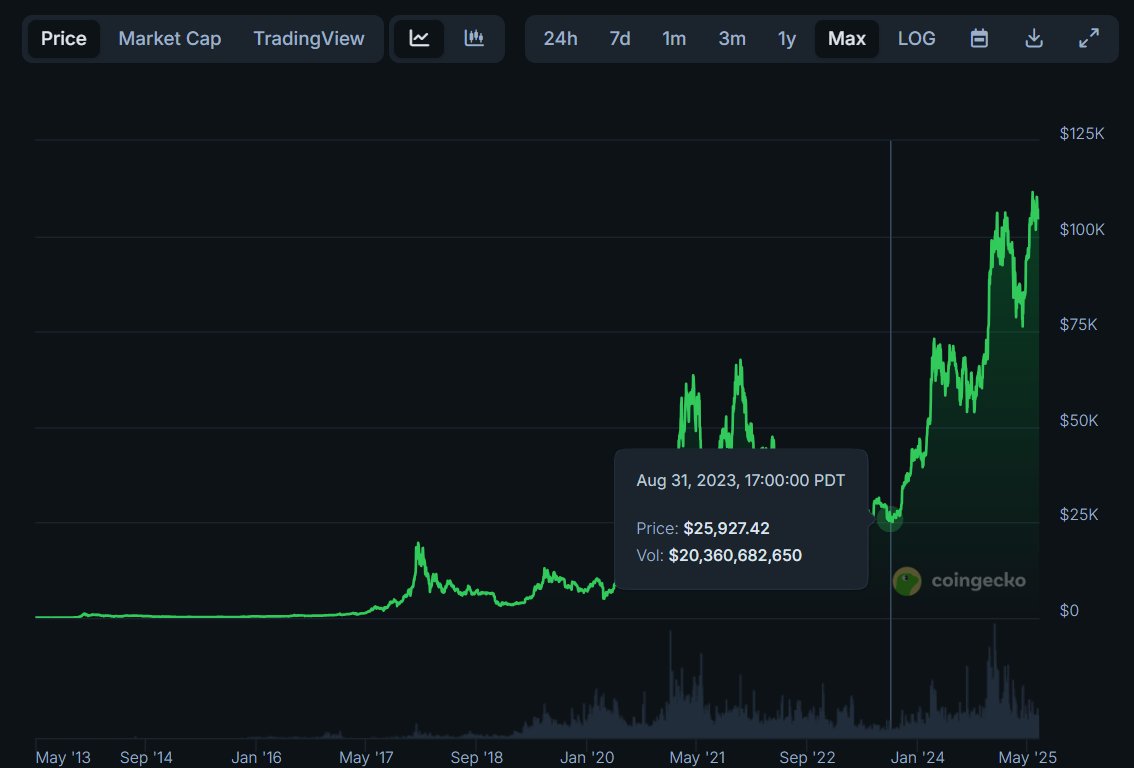This screenshot has width=1134, height=768.
Task: Click the $50K price axis label
Action: point(1078,421)
